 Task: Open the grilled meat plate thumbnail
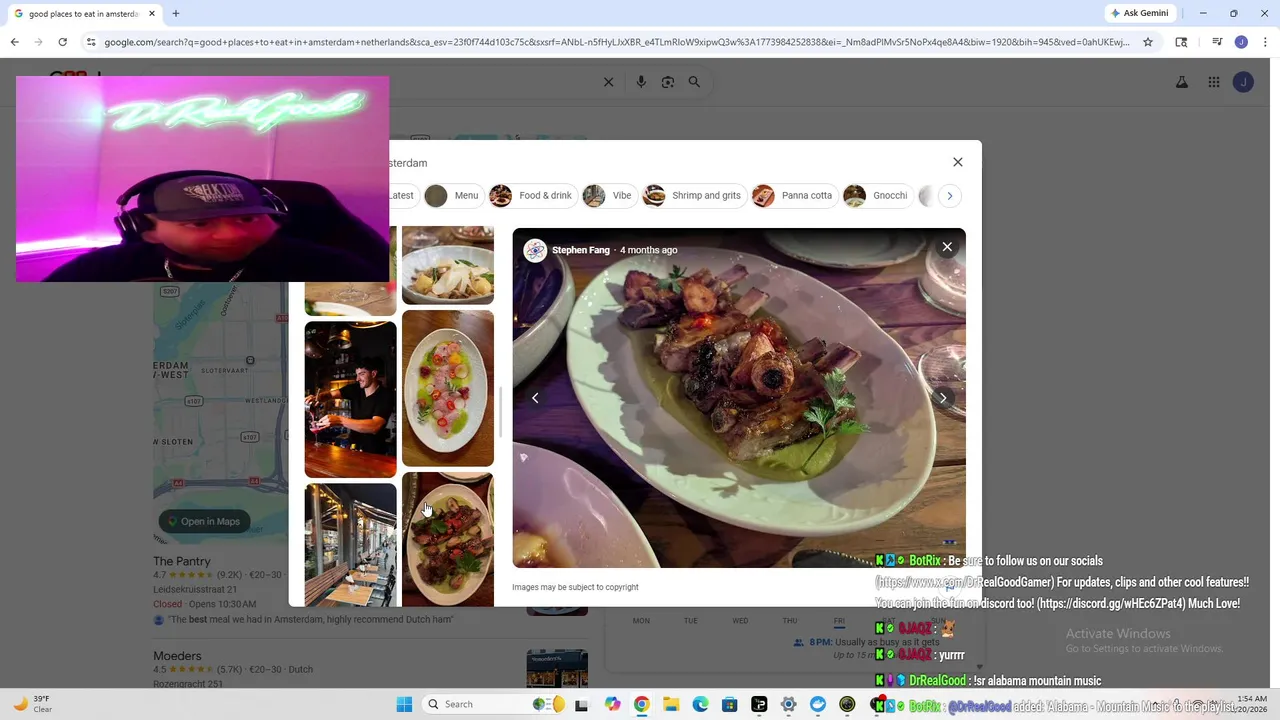point(448,540)
